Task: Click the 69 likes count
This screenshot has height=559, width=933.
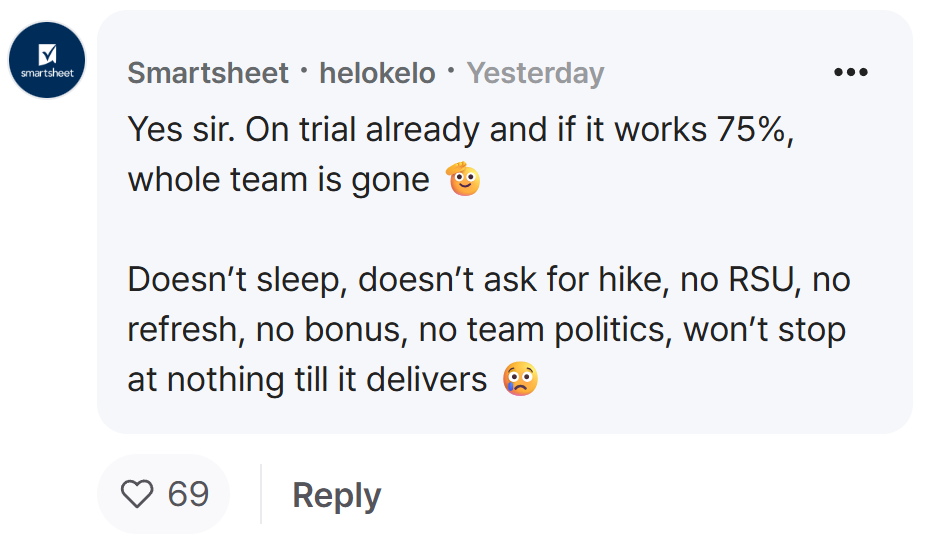Action: [188, 494]
